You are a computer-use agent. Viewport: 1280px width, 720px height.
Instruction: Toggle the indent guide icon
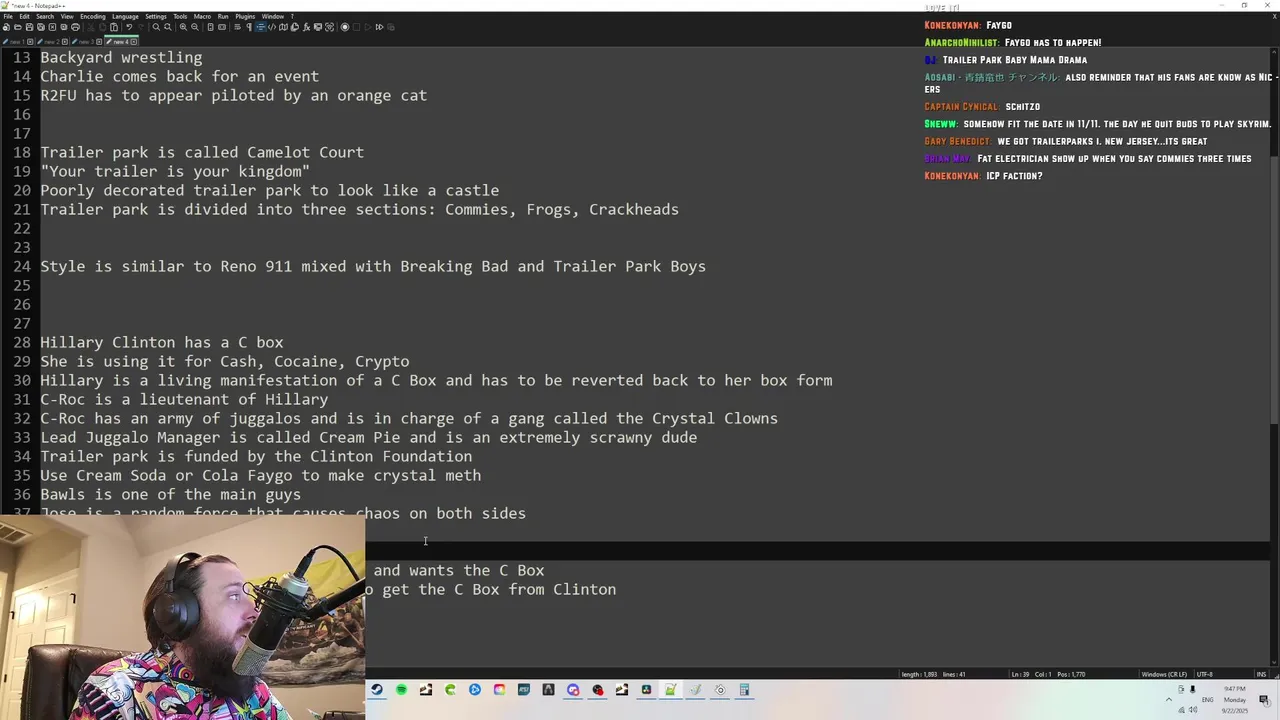(260, 27)
